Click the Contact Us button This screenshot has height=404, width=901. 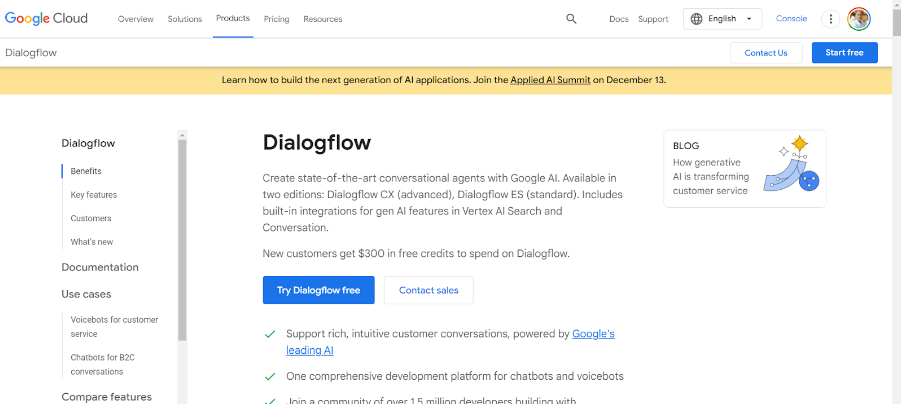point(766,53)
